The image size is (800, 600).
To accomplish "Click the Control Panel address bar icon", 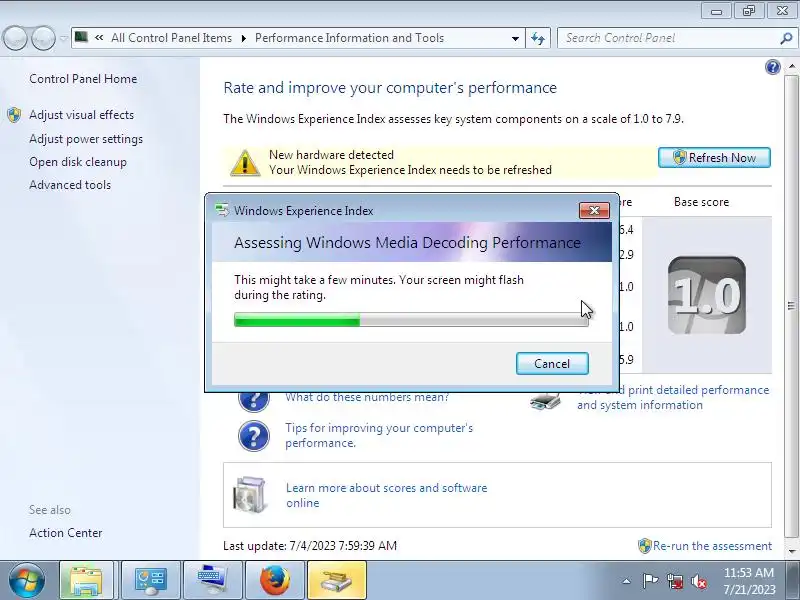I will [82, 37].
